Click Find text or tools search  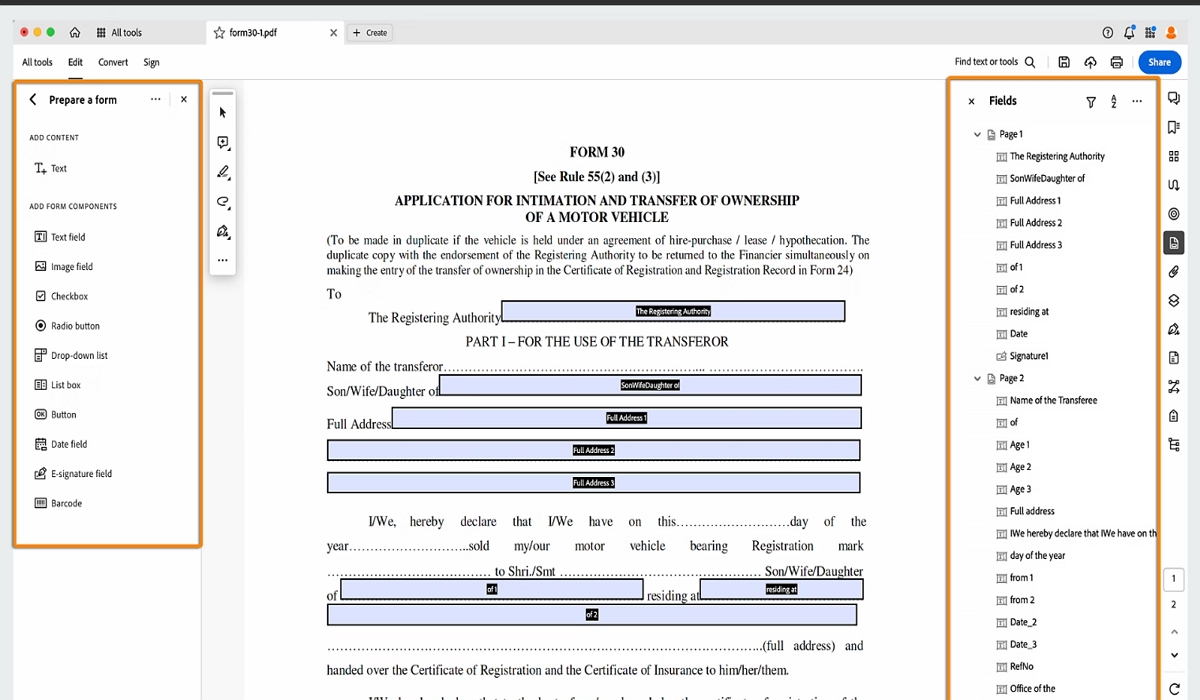(x=994, y=62)
